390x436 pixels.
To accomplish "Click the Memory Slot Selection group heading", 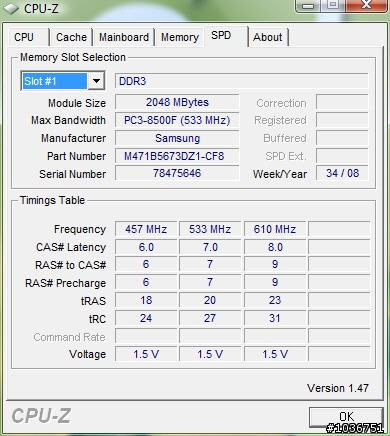I will 73,57.
